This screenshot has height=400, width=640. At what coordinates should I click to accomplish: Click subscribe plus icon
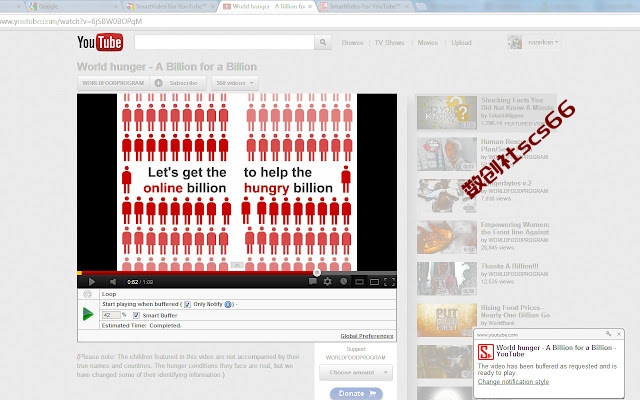(x=158, y=83)
